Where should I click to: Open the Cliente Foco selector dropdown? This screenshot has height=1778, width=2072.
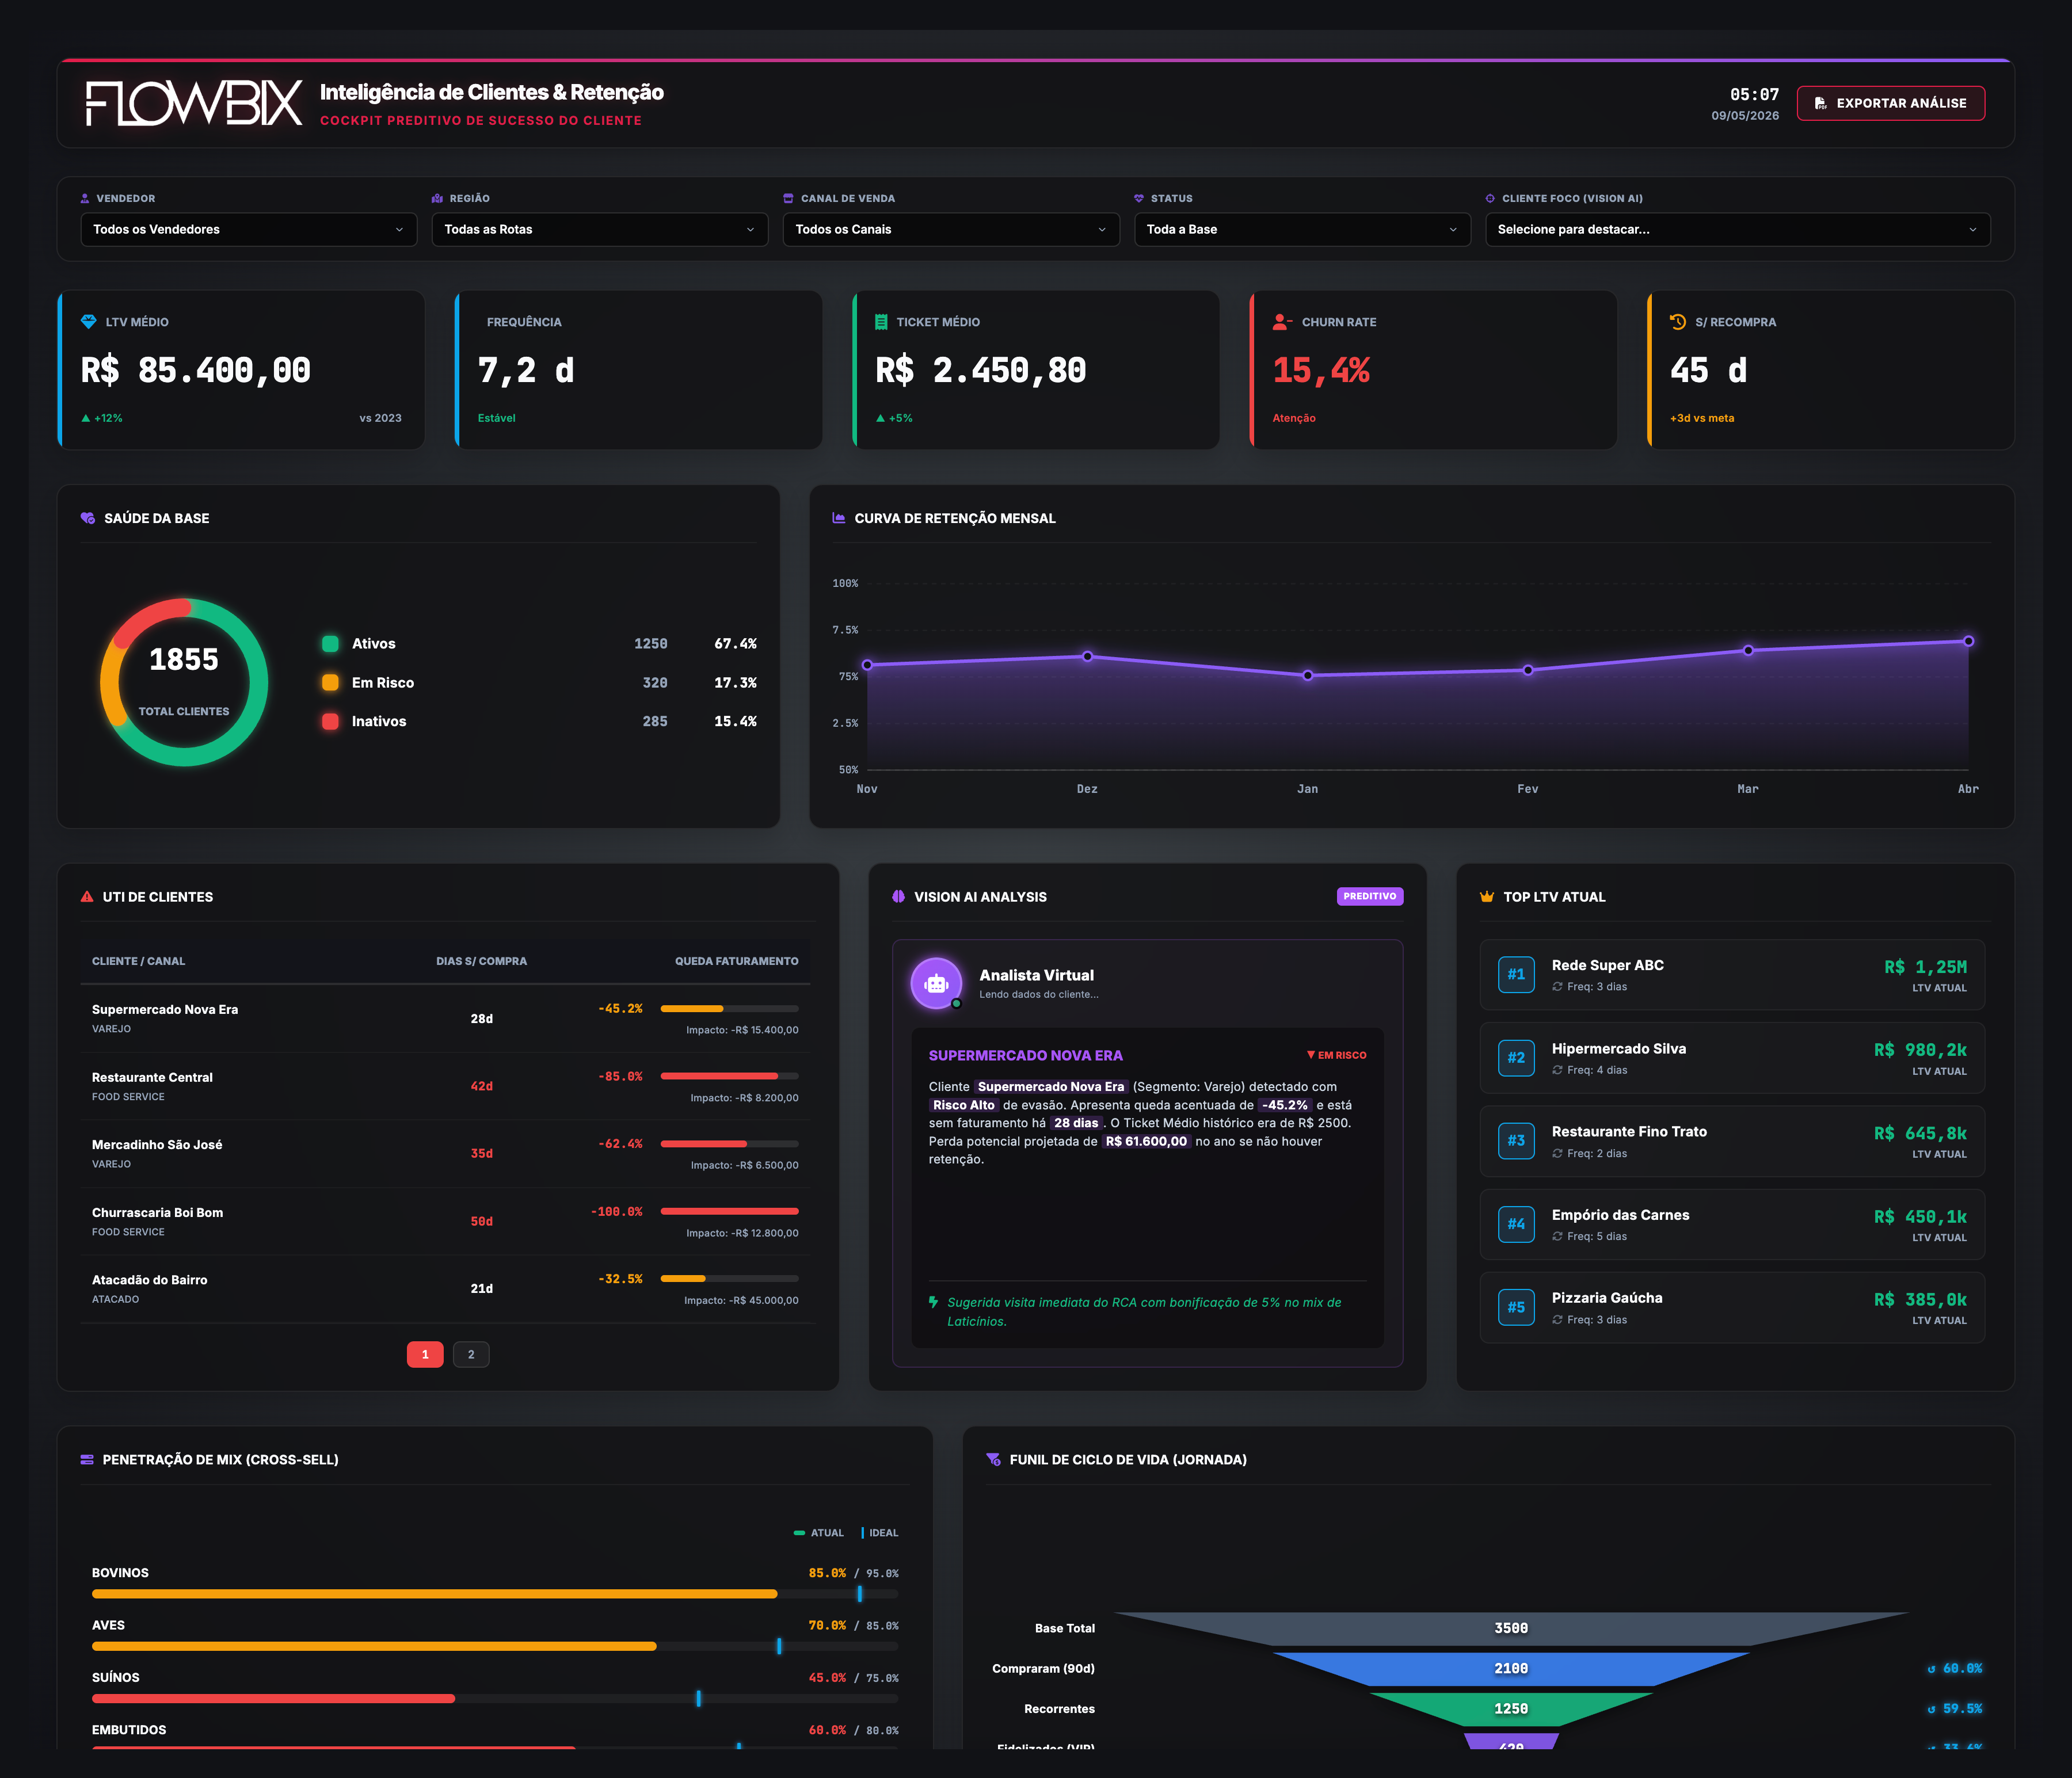1737,229
